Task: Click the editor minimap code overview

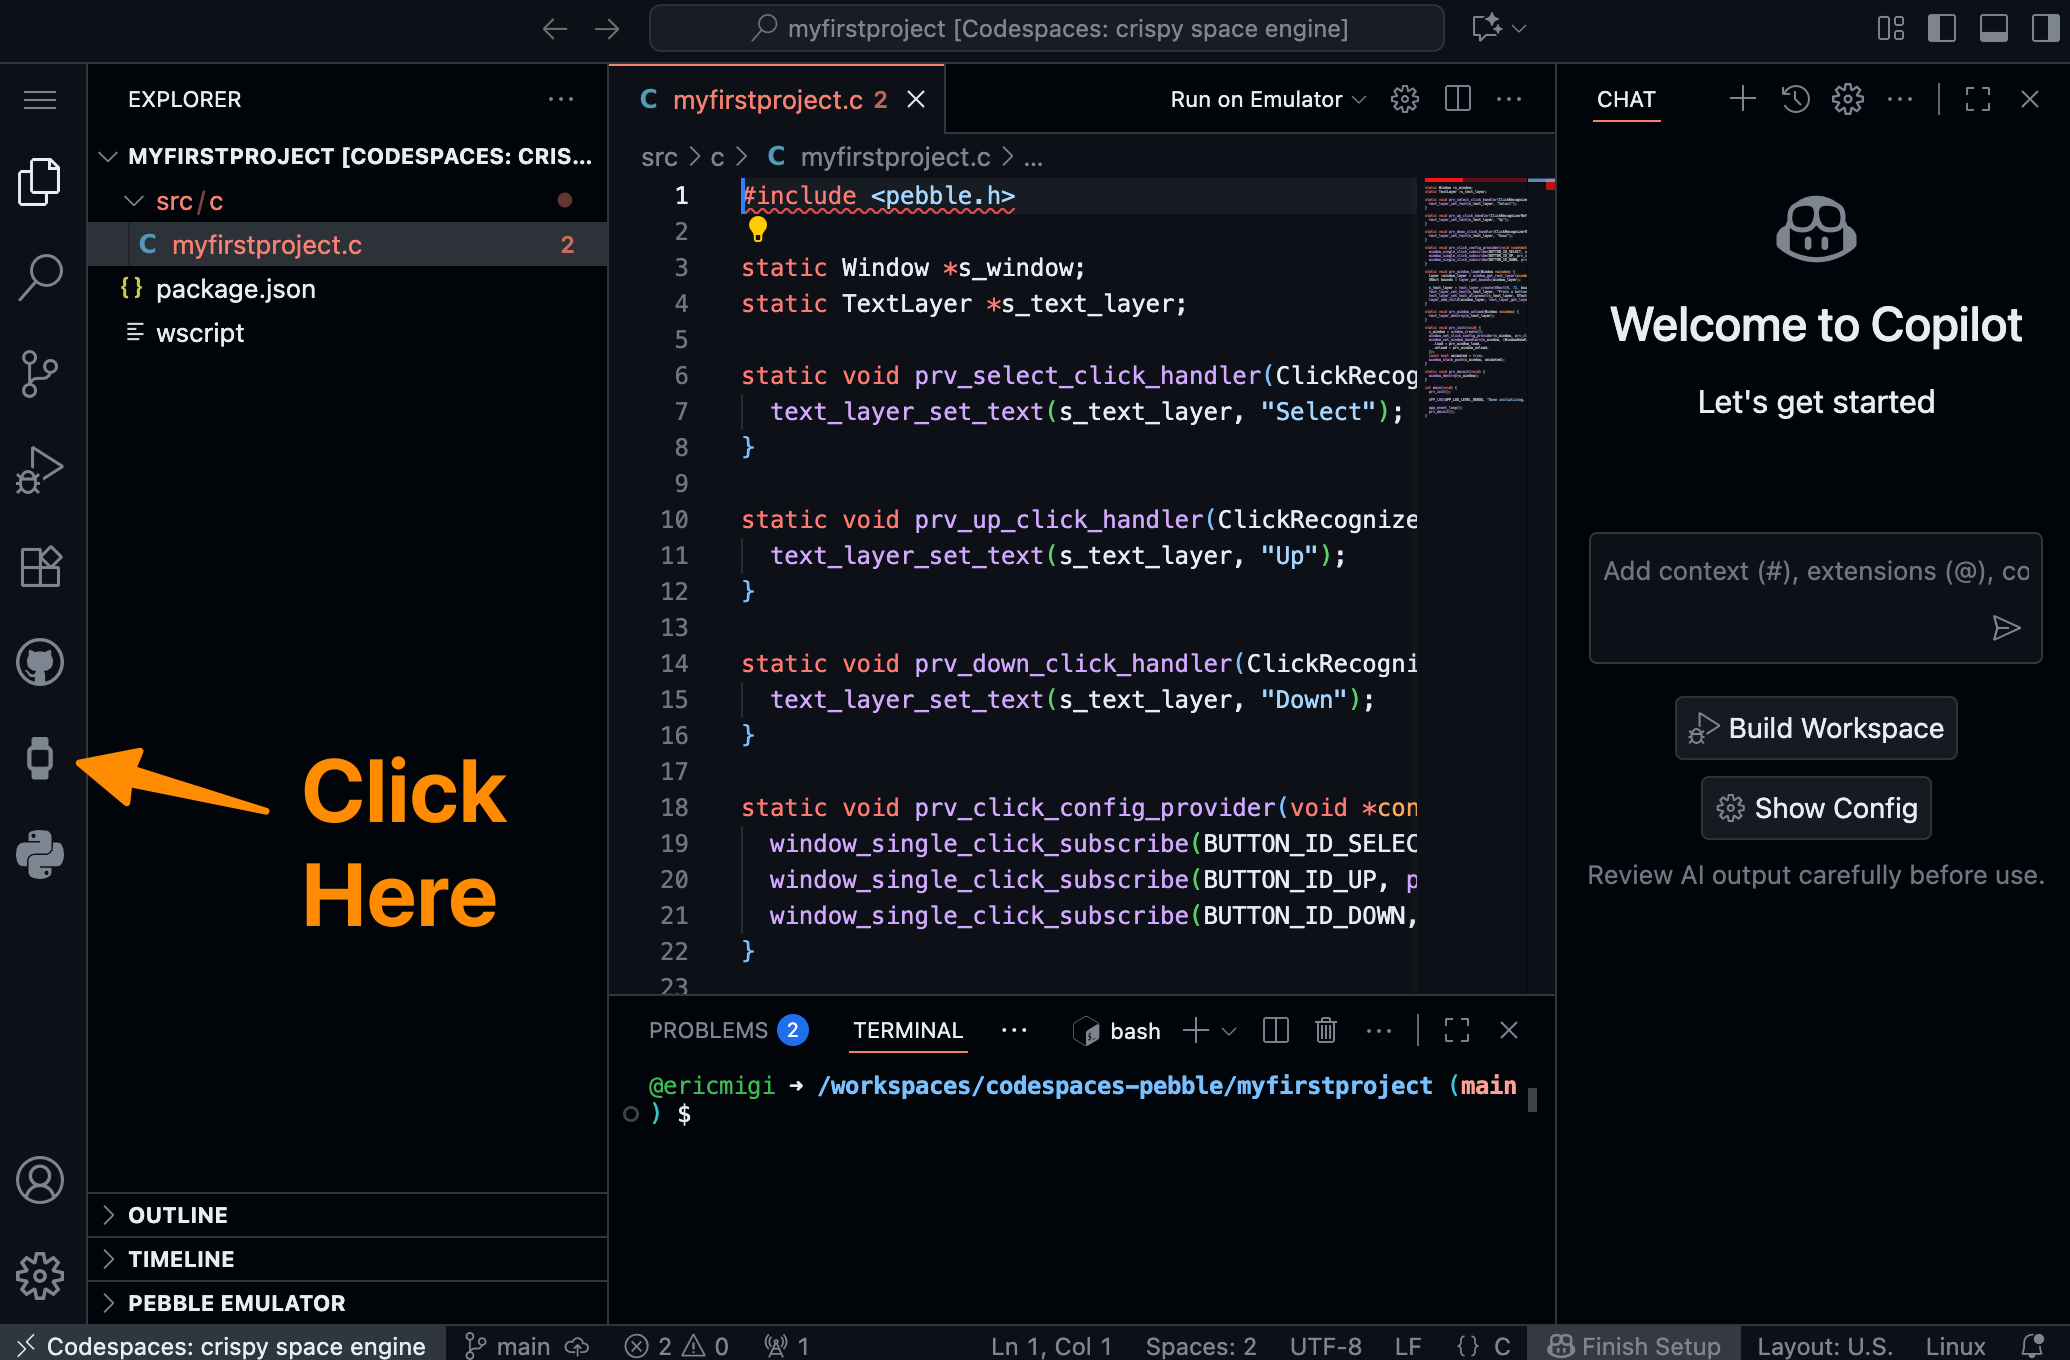Action: pyautogui.click(x=1474, y=300)
